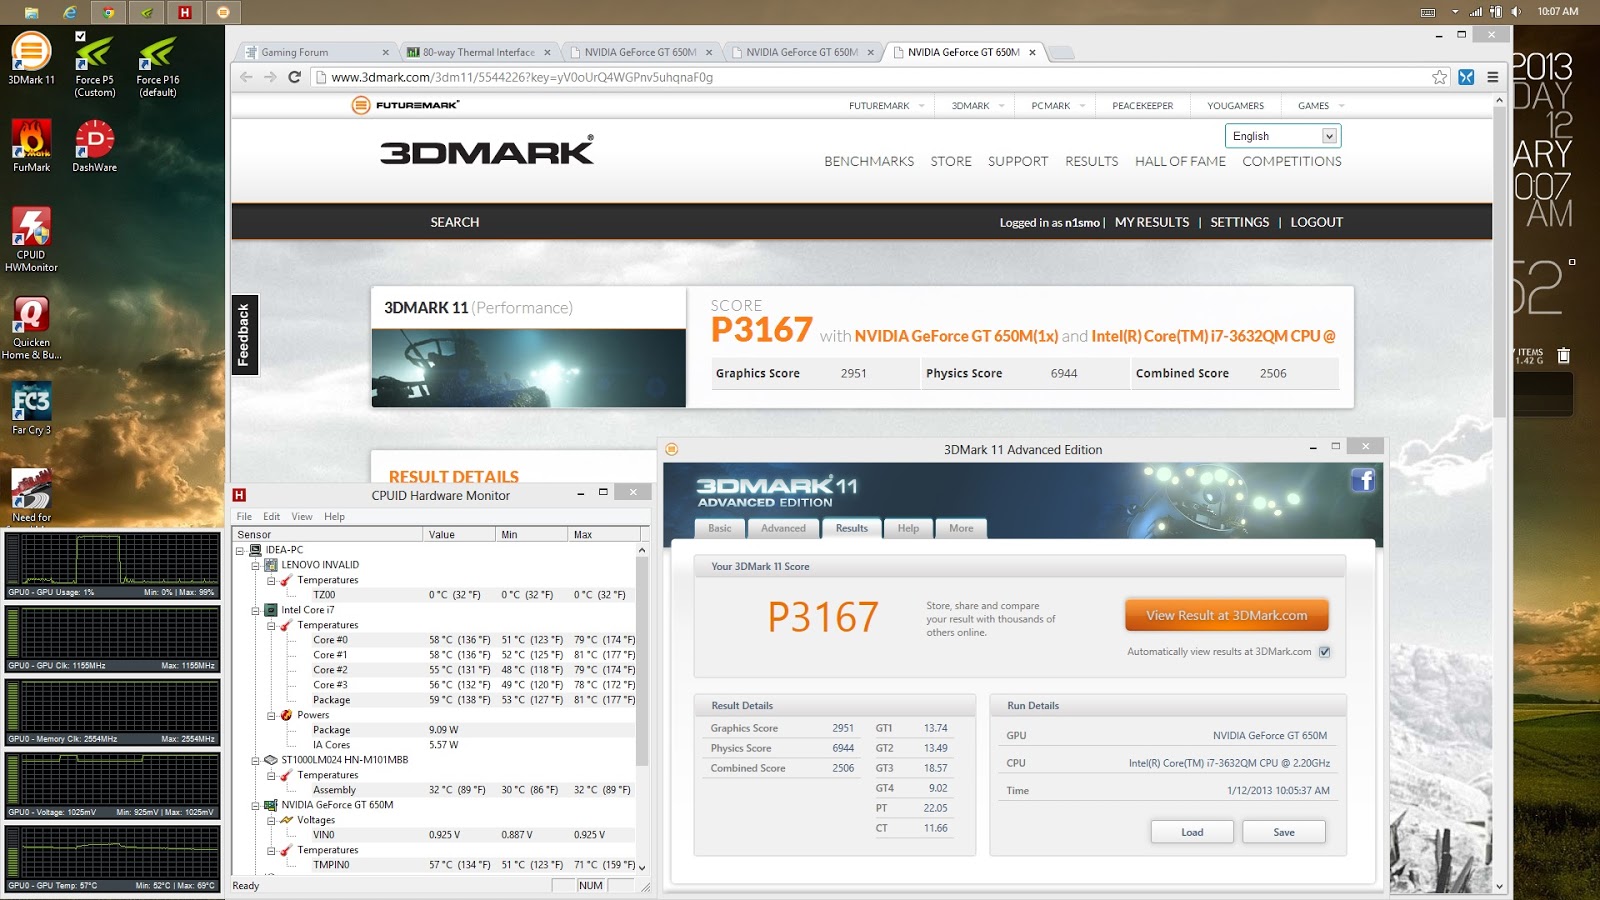Screen dimensions: 1600x900
Task: Bookmark this page with the star icon
Action: click(1439, 77)
